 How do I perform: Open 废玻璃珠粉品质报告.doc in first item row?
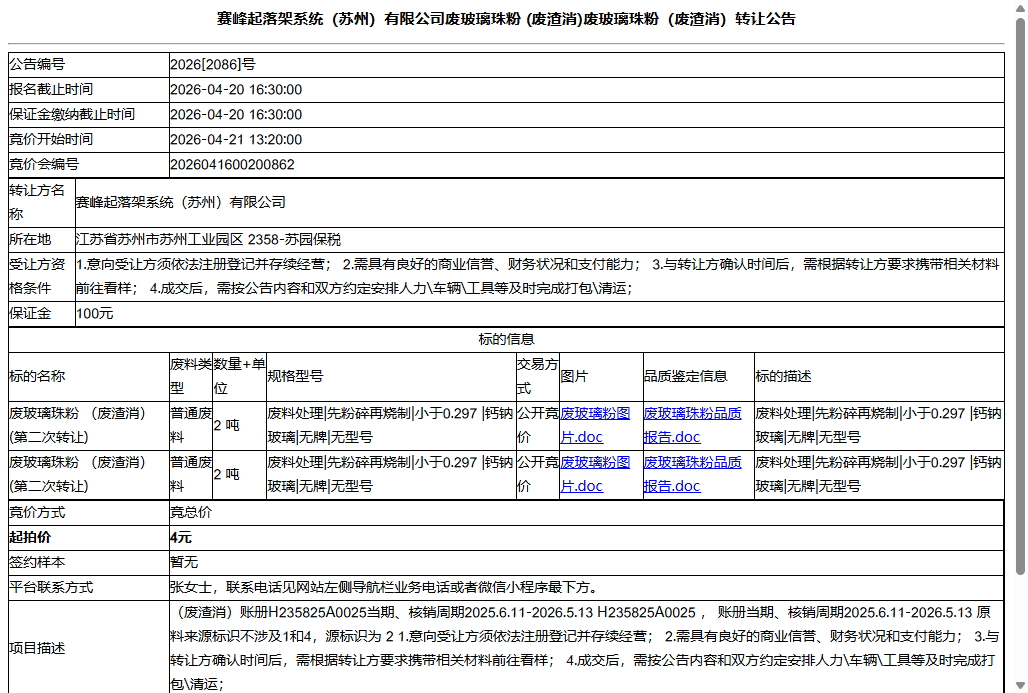pos(692,426)
